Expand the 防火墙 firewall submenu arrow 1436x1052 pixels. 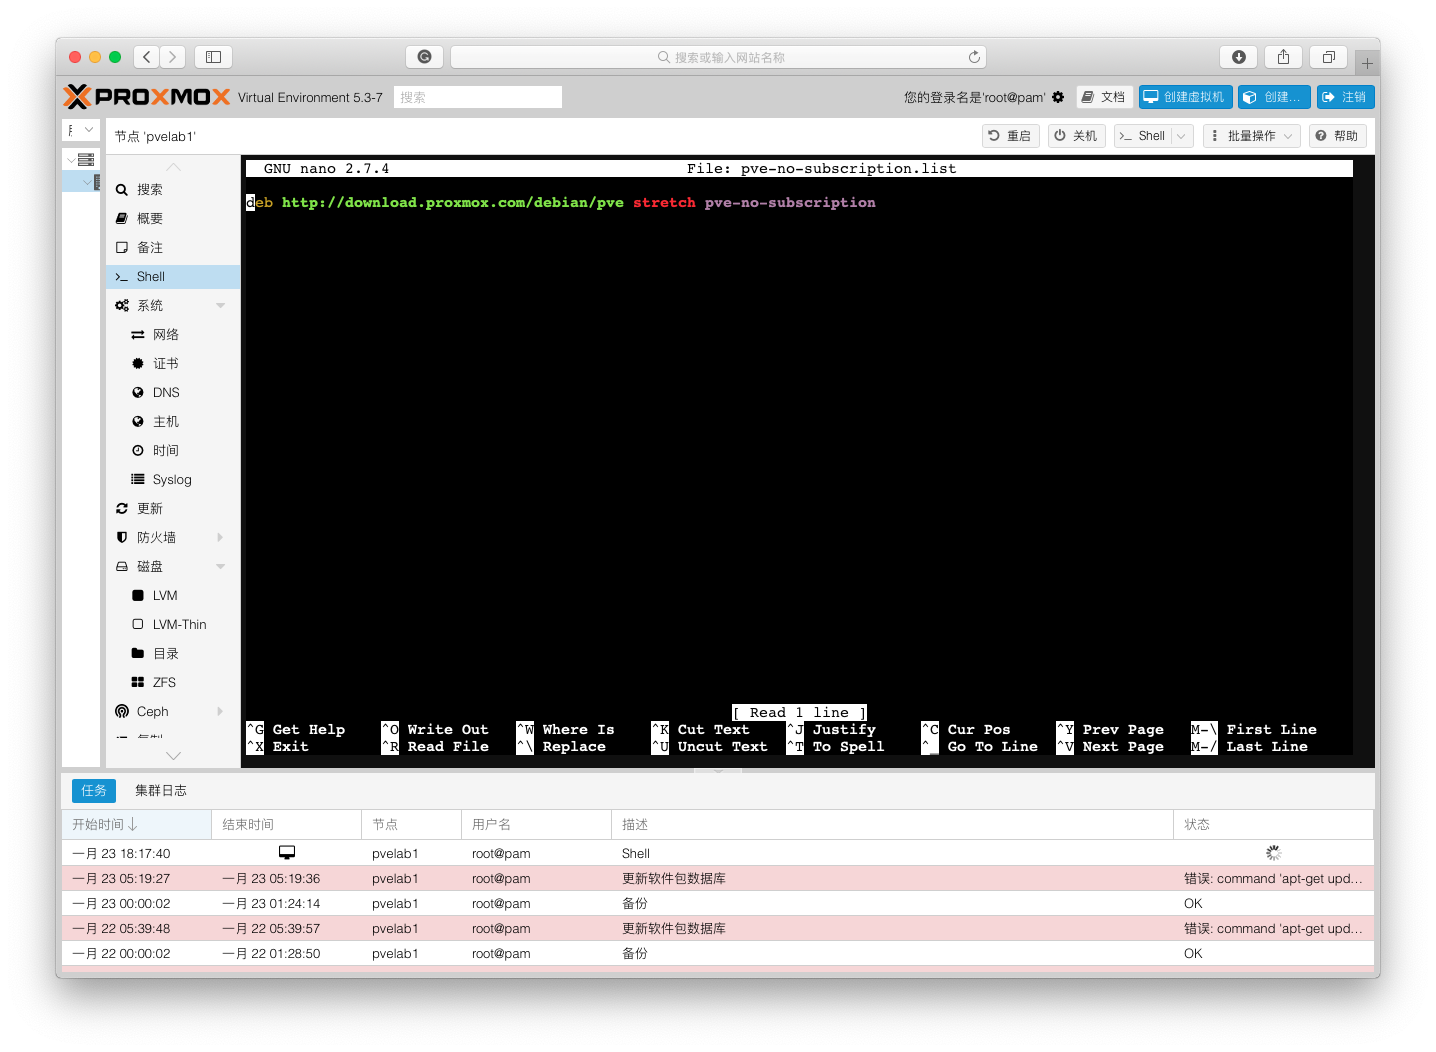(221, 538)
